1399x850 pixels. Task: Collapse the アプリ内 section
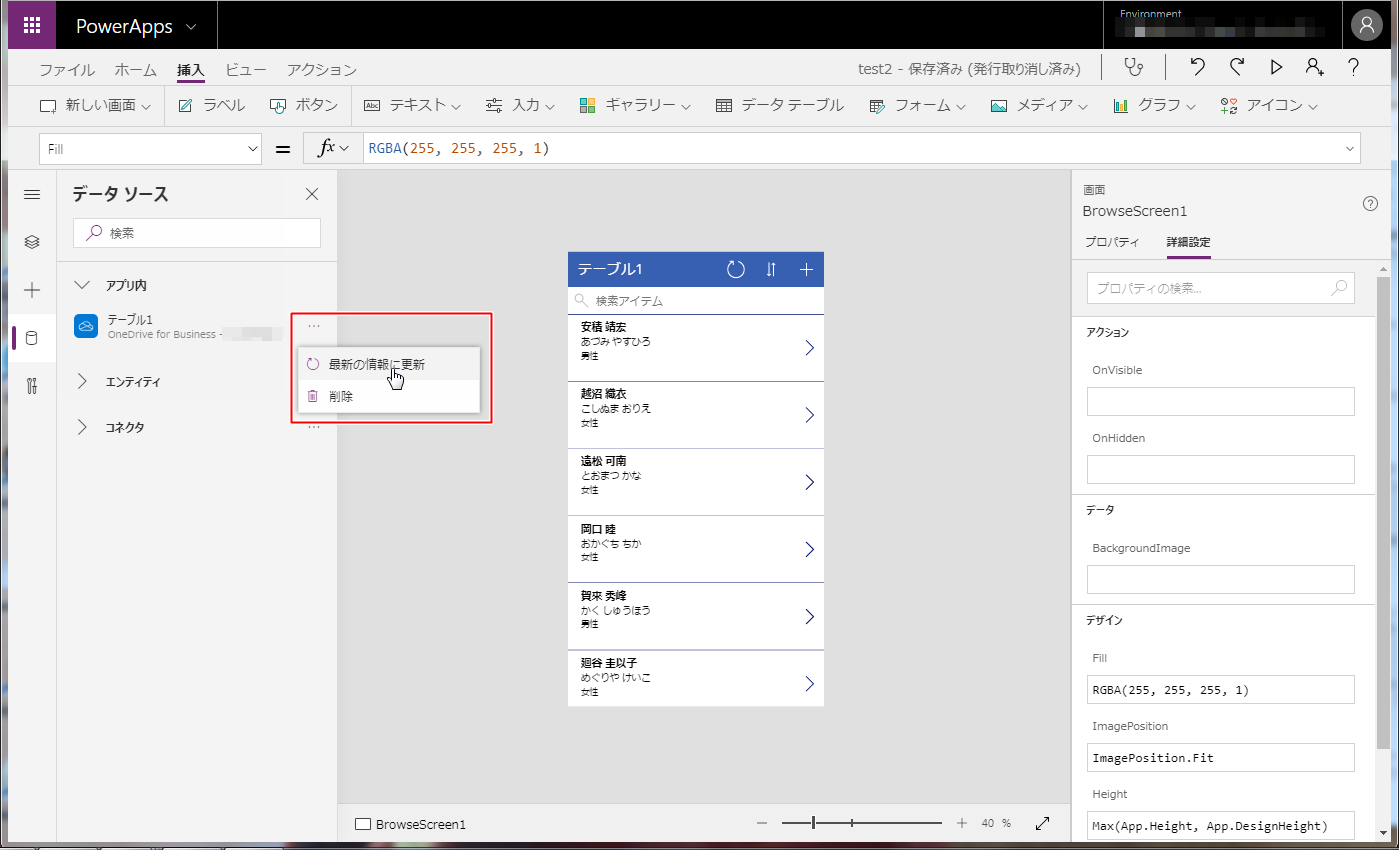pyautogui.click(x=82, y=285)
